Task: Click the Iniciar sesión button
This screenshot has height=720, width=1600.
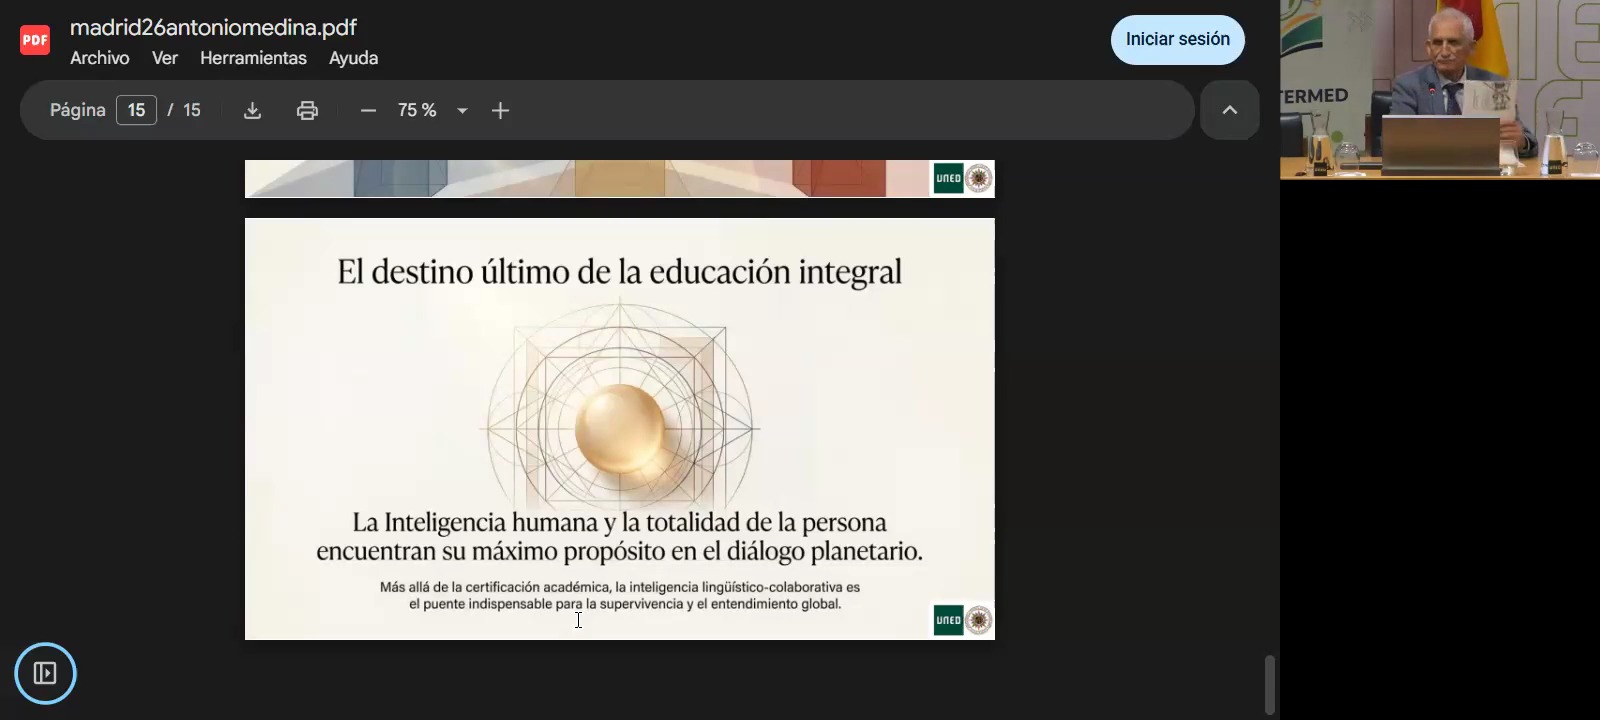Action: [x=1178, y=40]
